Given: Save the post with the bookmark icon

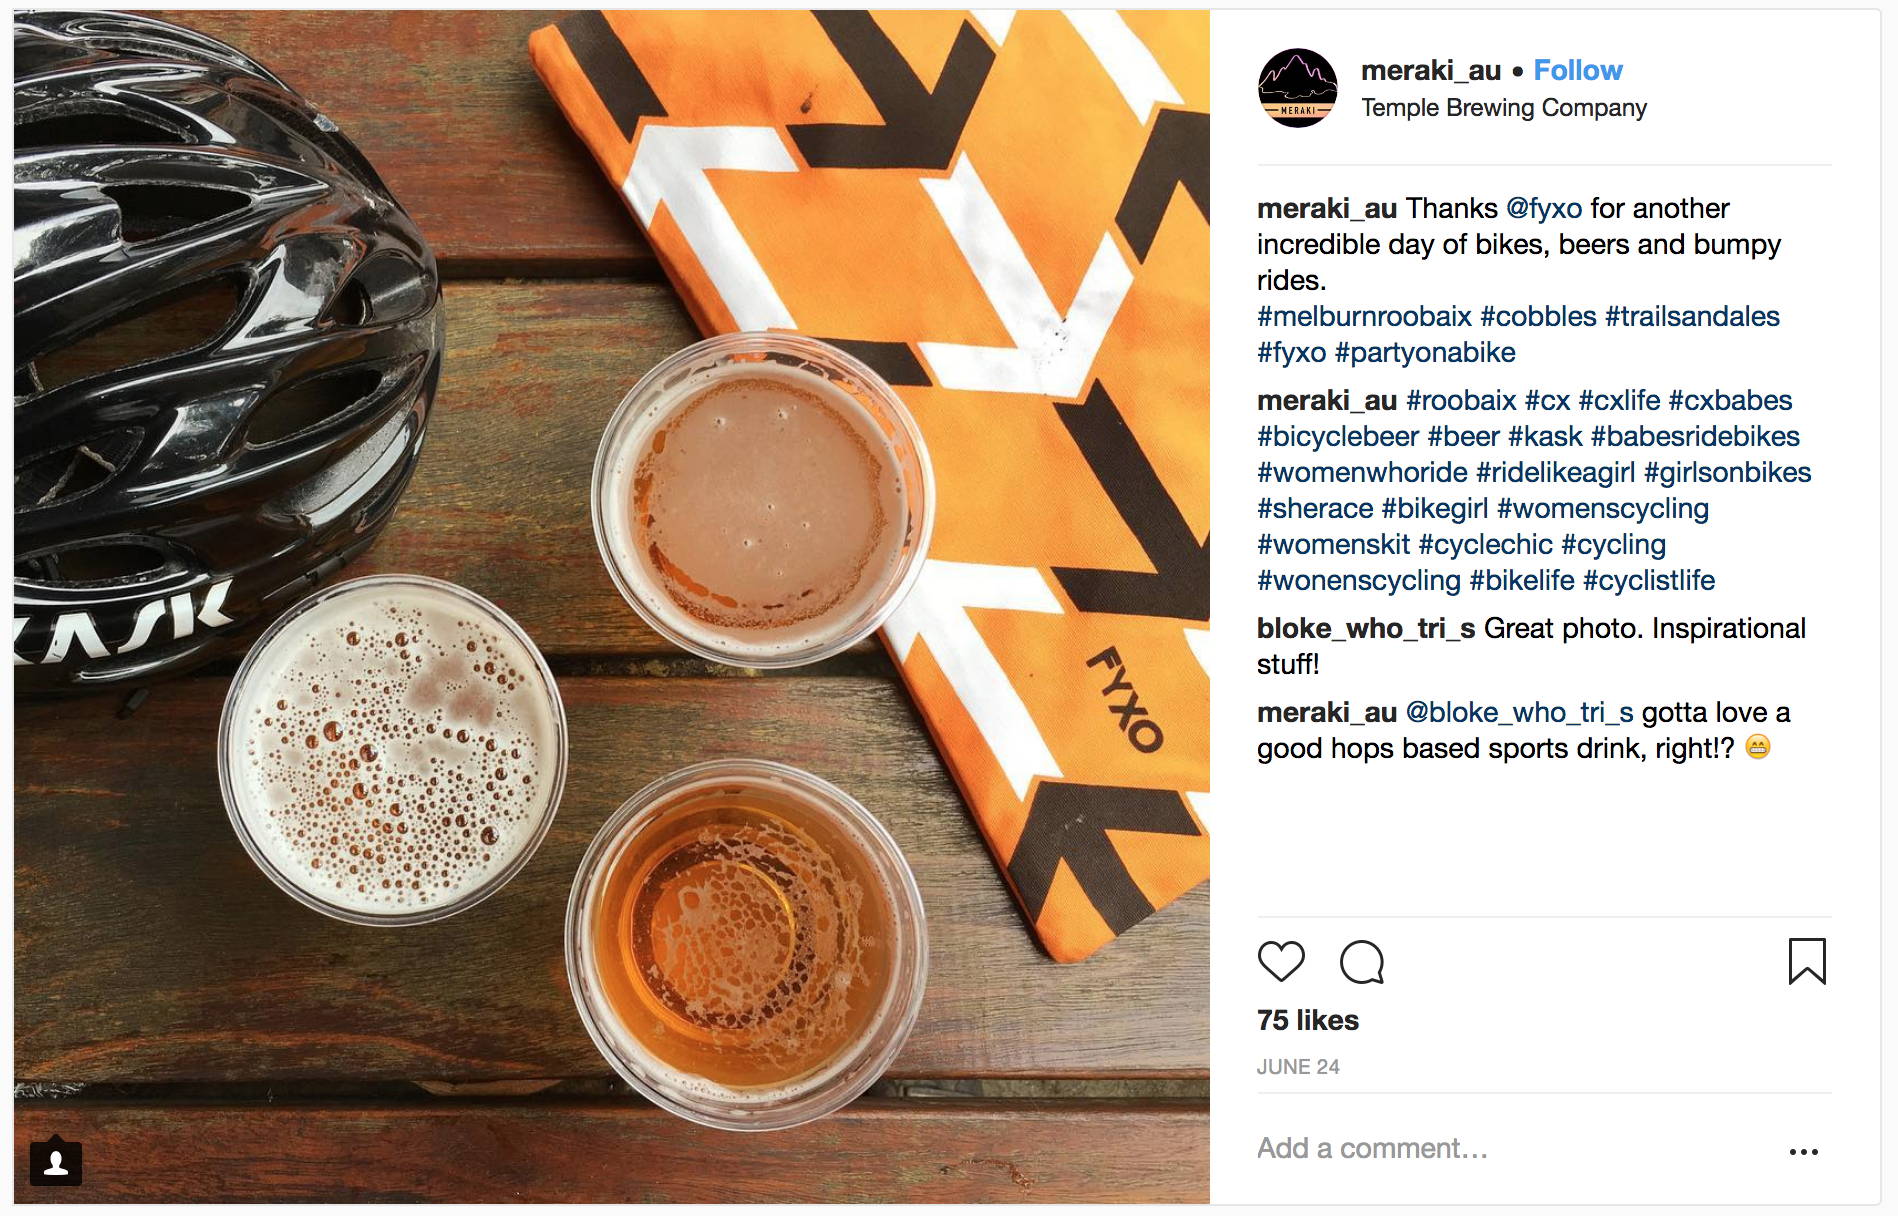Looking at the screenshot, I should tap(1807, 961).
